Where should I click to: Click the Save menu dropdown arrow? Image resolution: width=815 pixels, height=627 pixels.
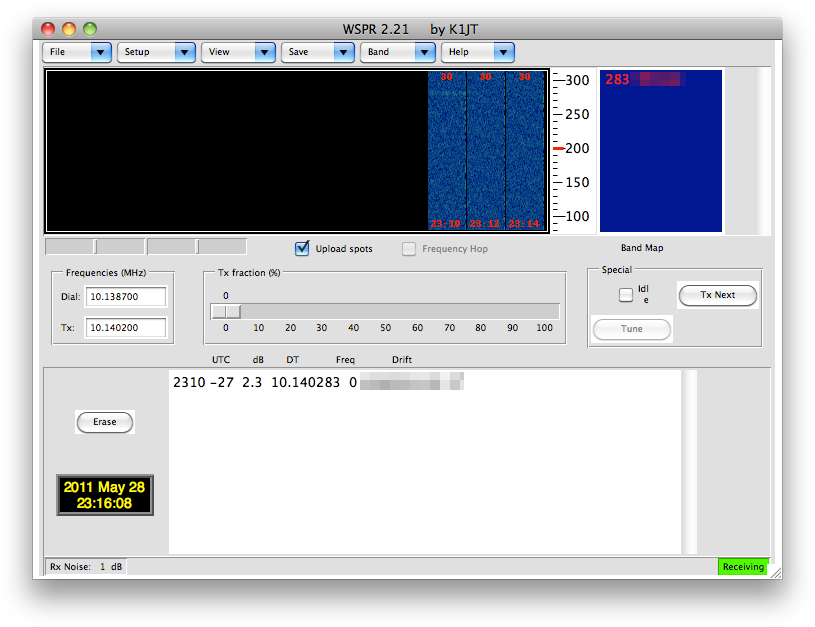(x=344, y=52)
